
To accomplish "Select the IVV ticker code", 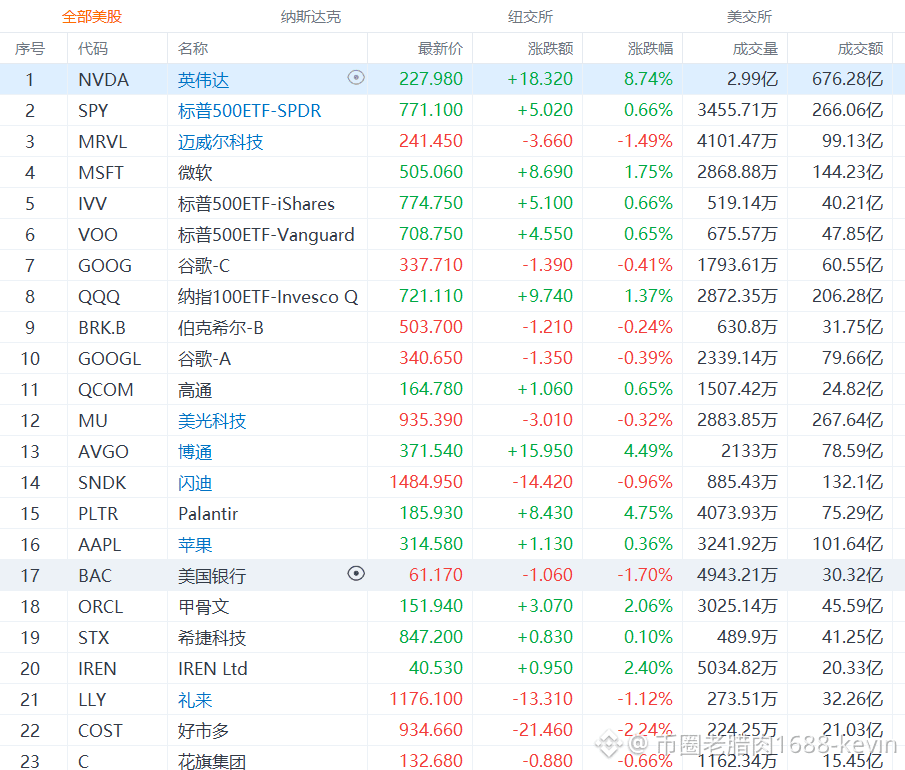I will click(92, 204).
